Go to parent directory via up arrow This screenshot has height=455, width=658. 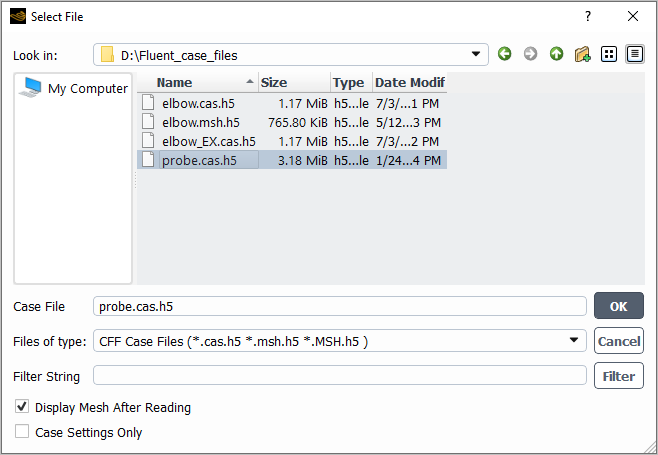(x=556, y=54)
